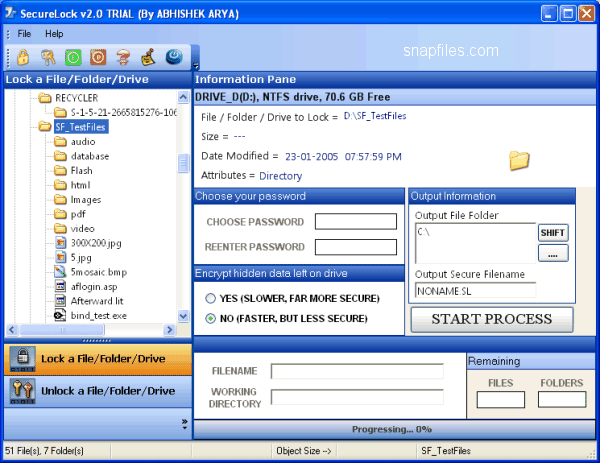Click the pdf folder icon
Screen dimensions: 600x463
tap(60, 214)
